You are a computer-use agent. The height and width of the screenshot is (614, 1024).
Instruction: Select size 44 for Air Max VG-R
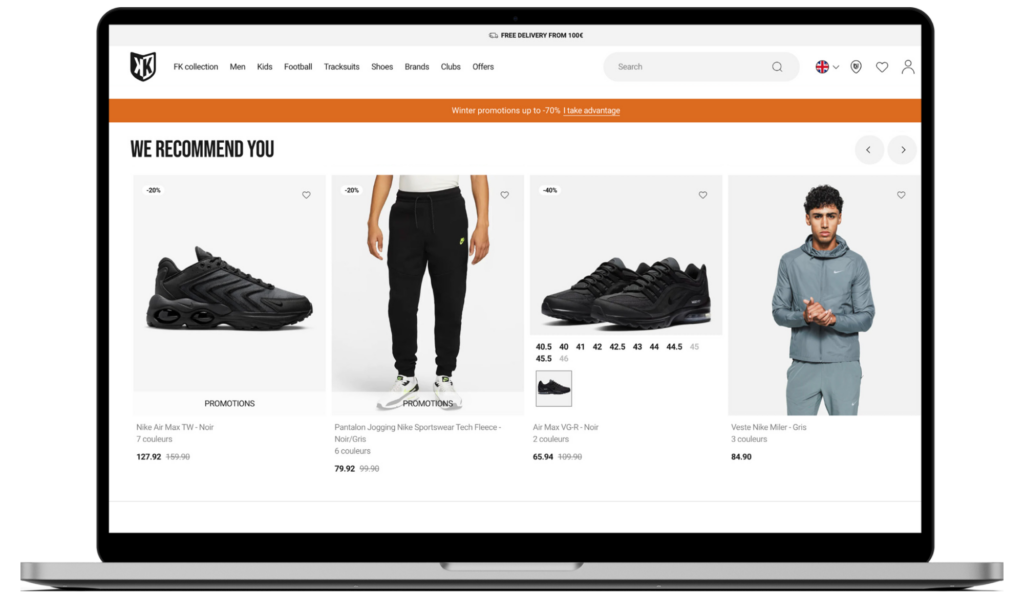point(654,347)
